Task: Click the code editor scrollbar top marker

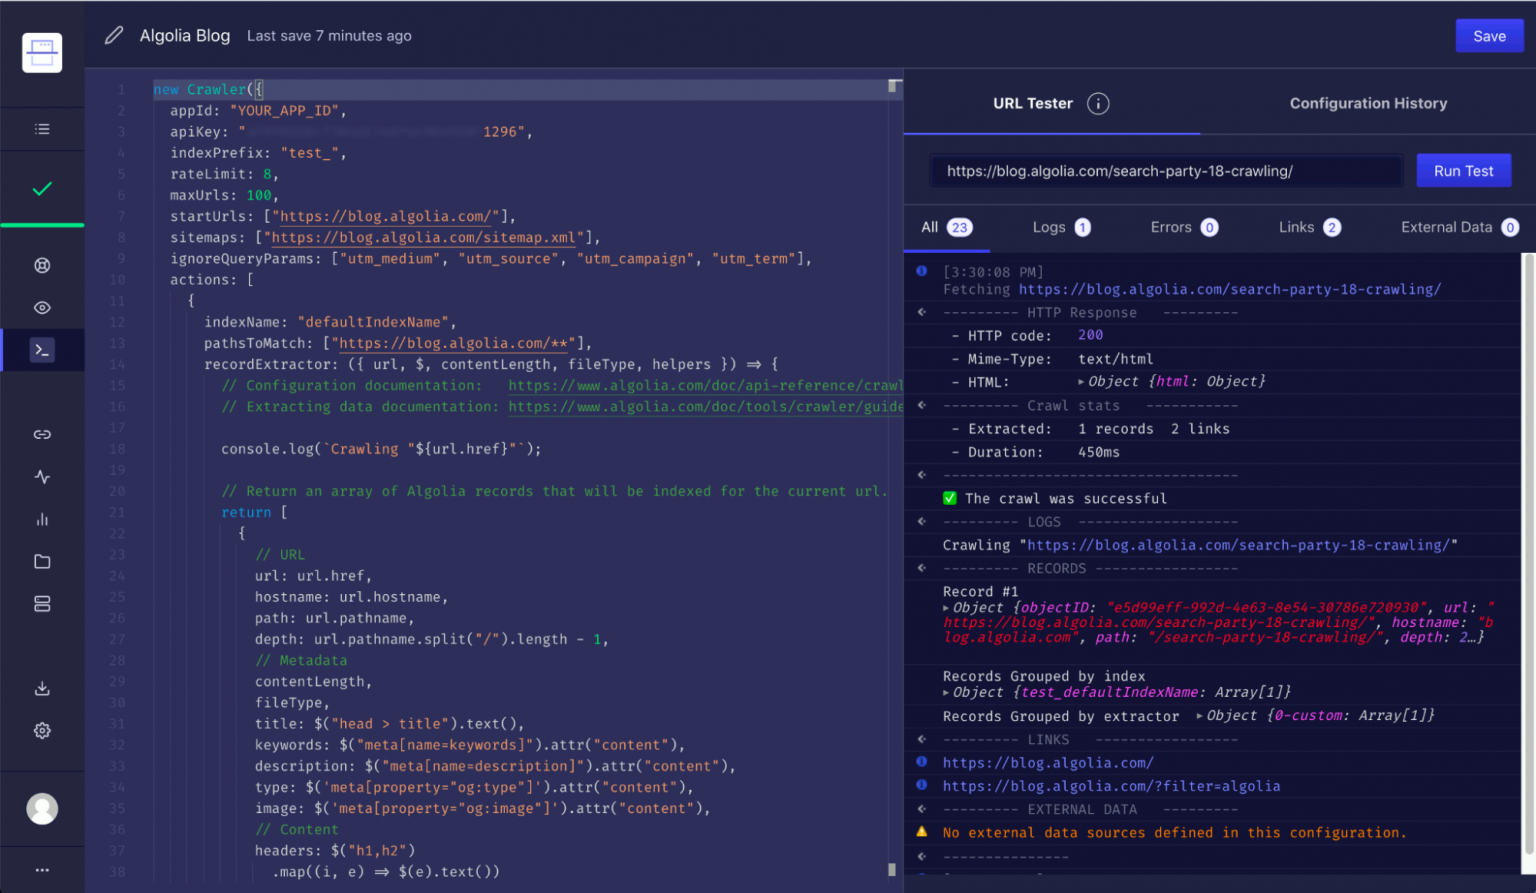Action: pos(892,86)
